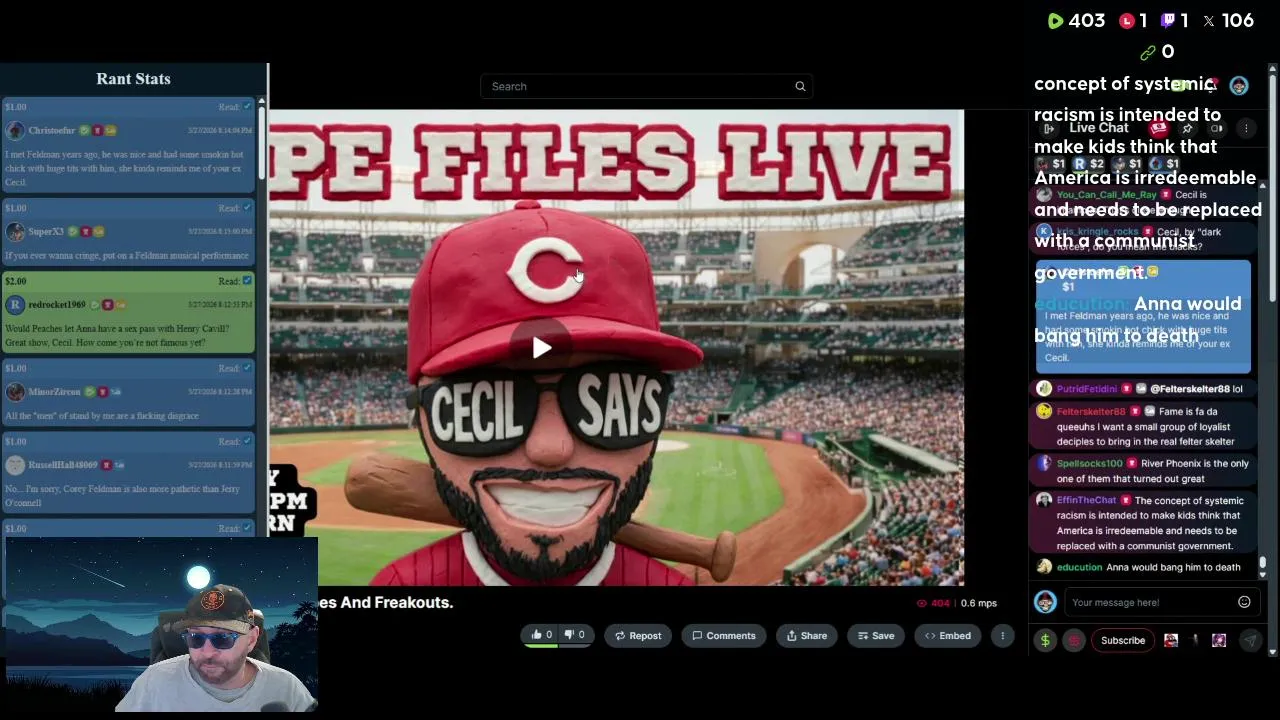Click the green 403 viewer count icon
This screenshot has height=720, width=1280.
[1056, 21]
